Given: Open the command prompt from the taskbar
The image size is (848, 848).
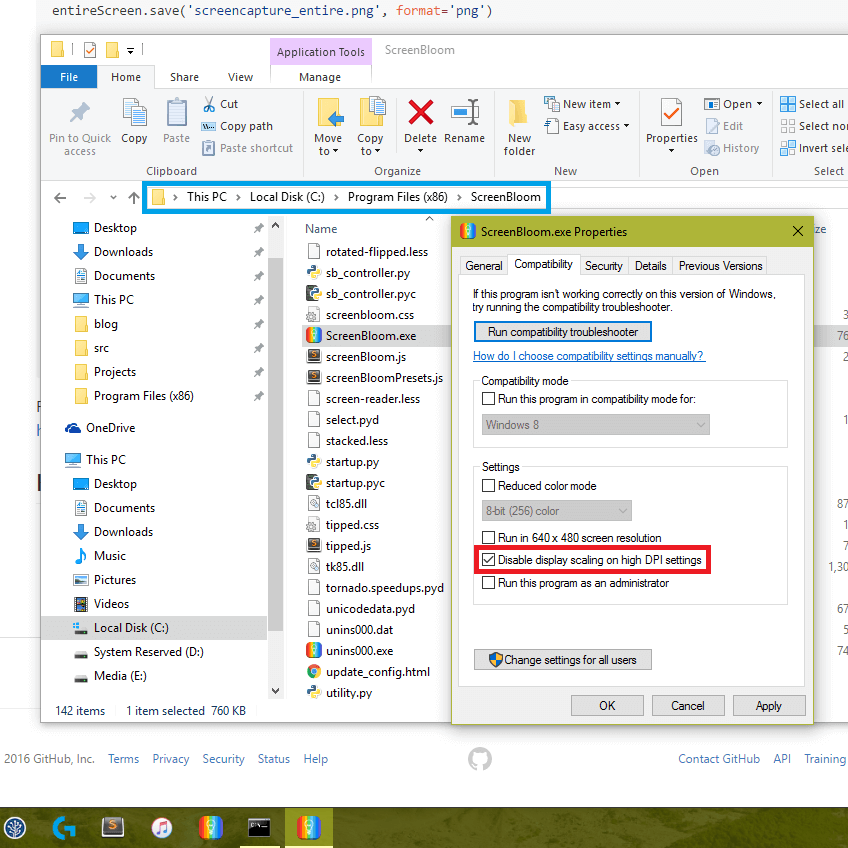Looking at the screenshot, I should 259,827.
